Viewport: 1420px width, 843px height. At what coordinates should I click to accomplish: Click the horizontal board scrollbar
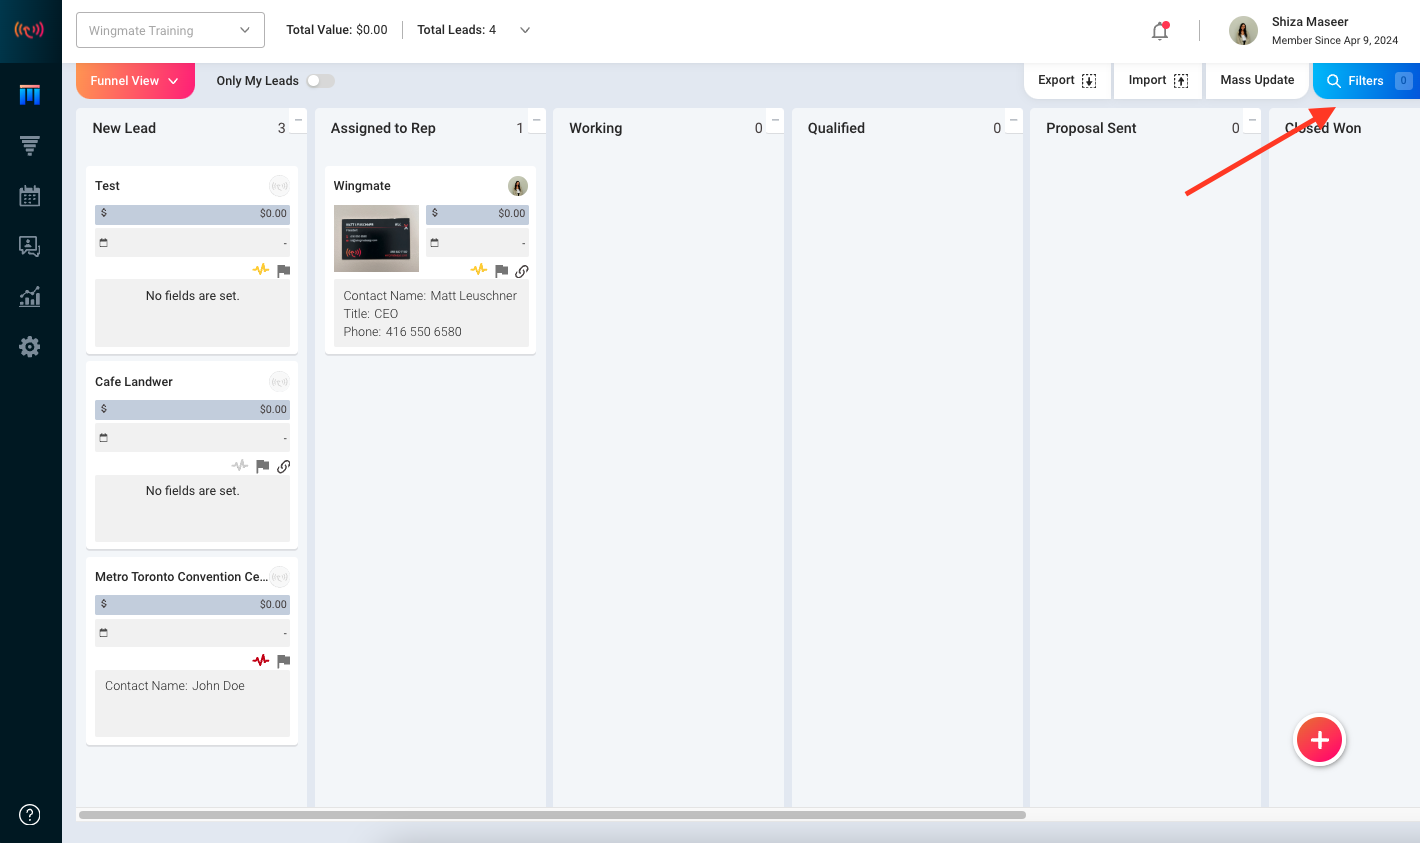tap(552, 815)
